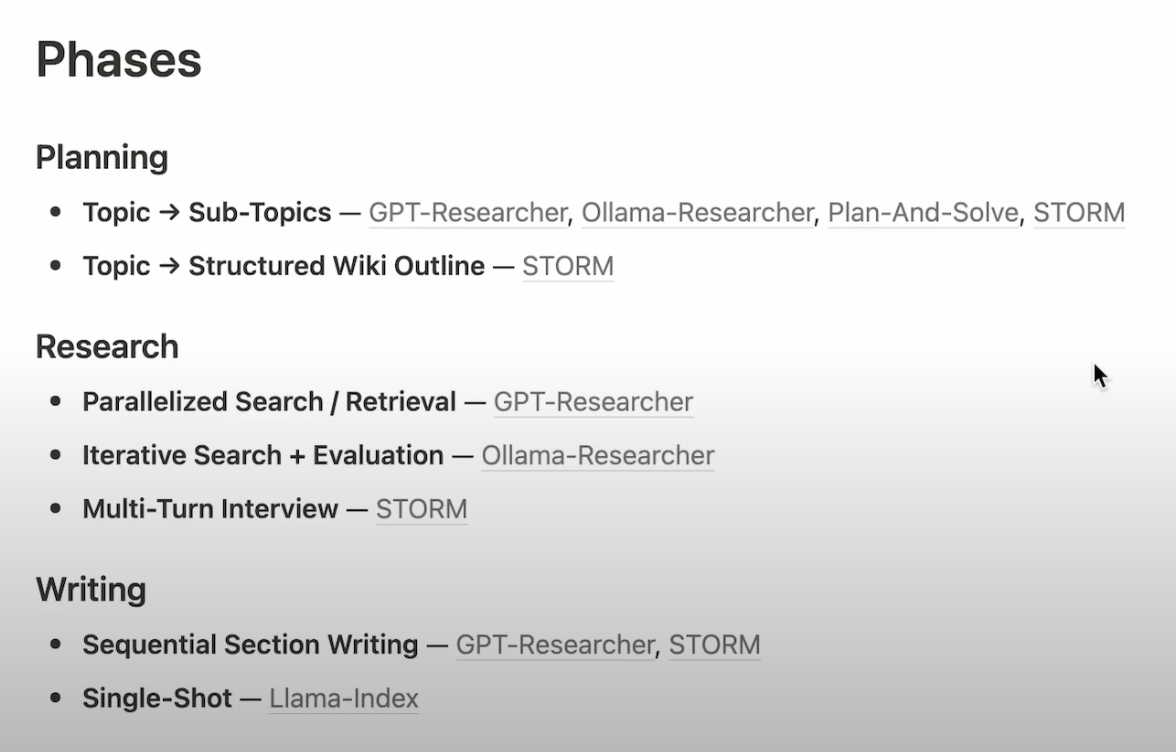Click the Multi-Turn Interview bold text

click(x=210, y=509)
